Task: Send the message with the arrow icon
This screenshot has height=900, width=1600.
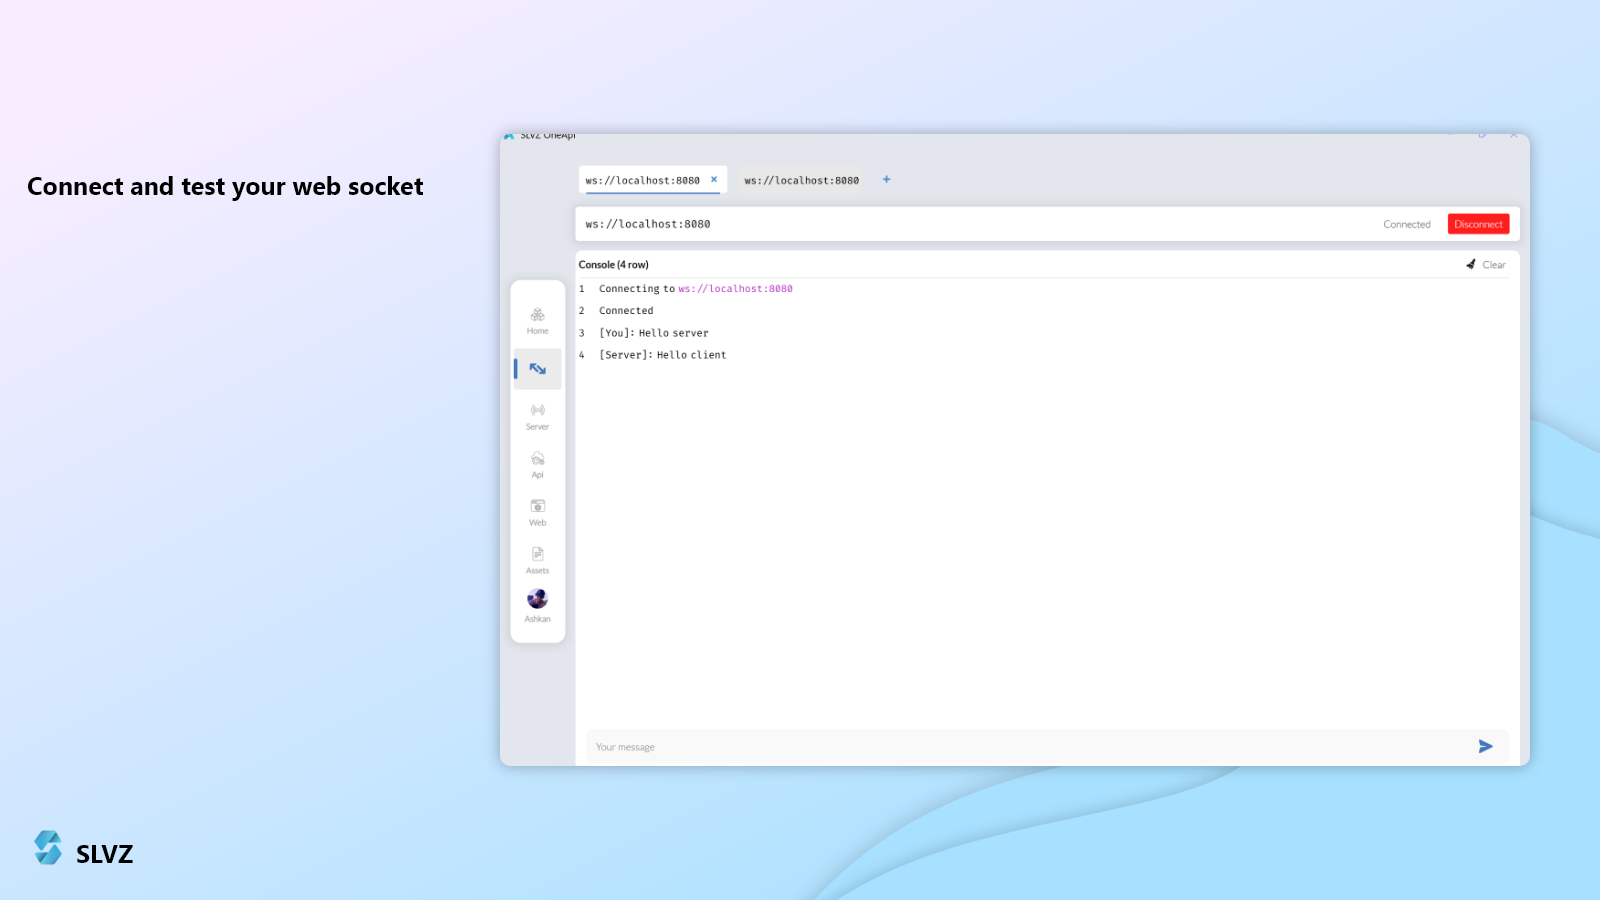Action: click(1485, 746)
